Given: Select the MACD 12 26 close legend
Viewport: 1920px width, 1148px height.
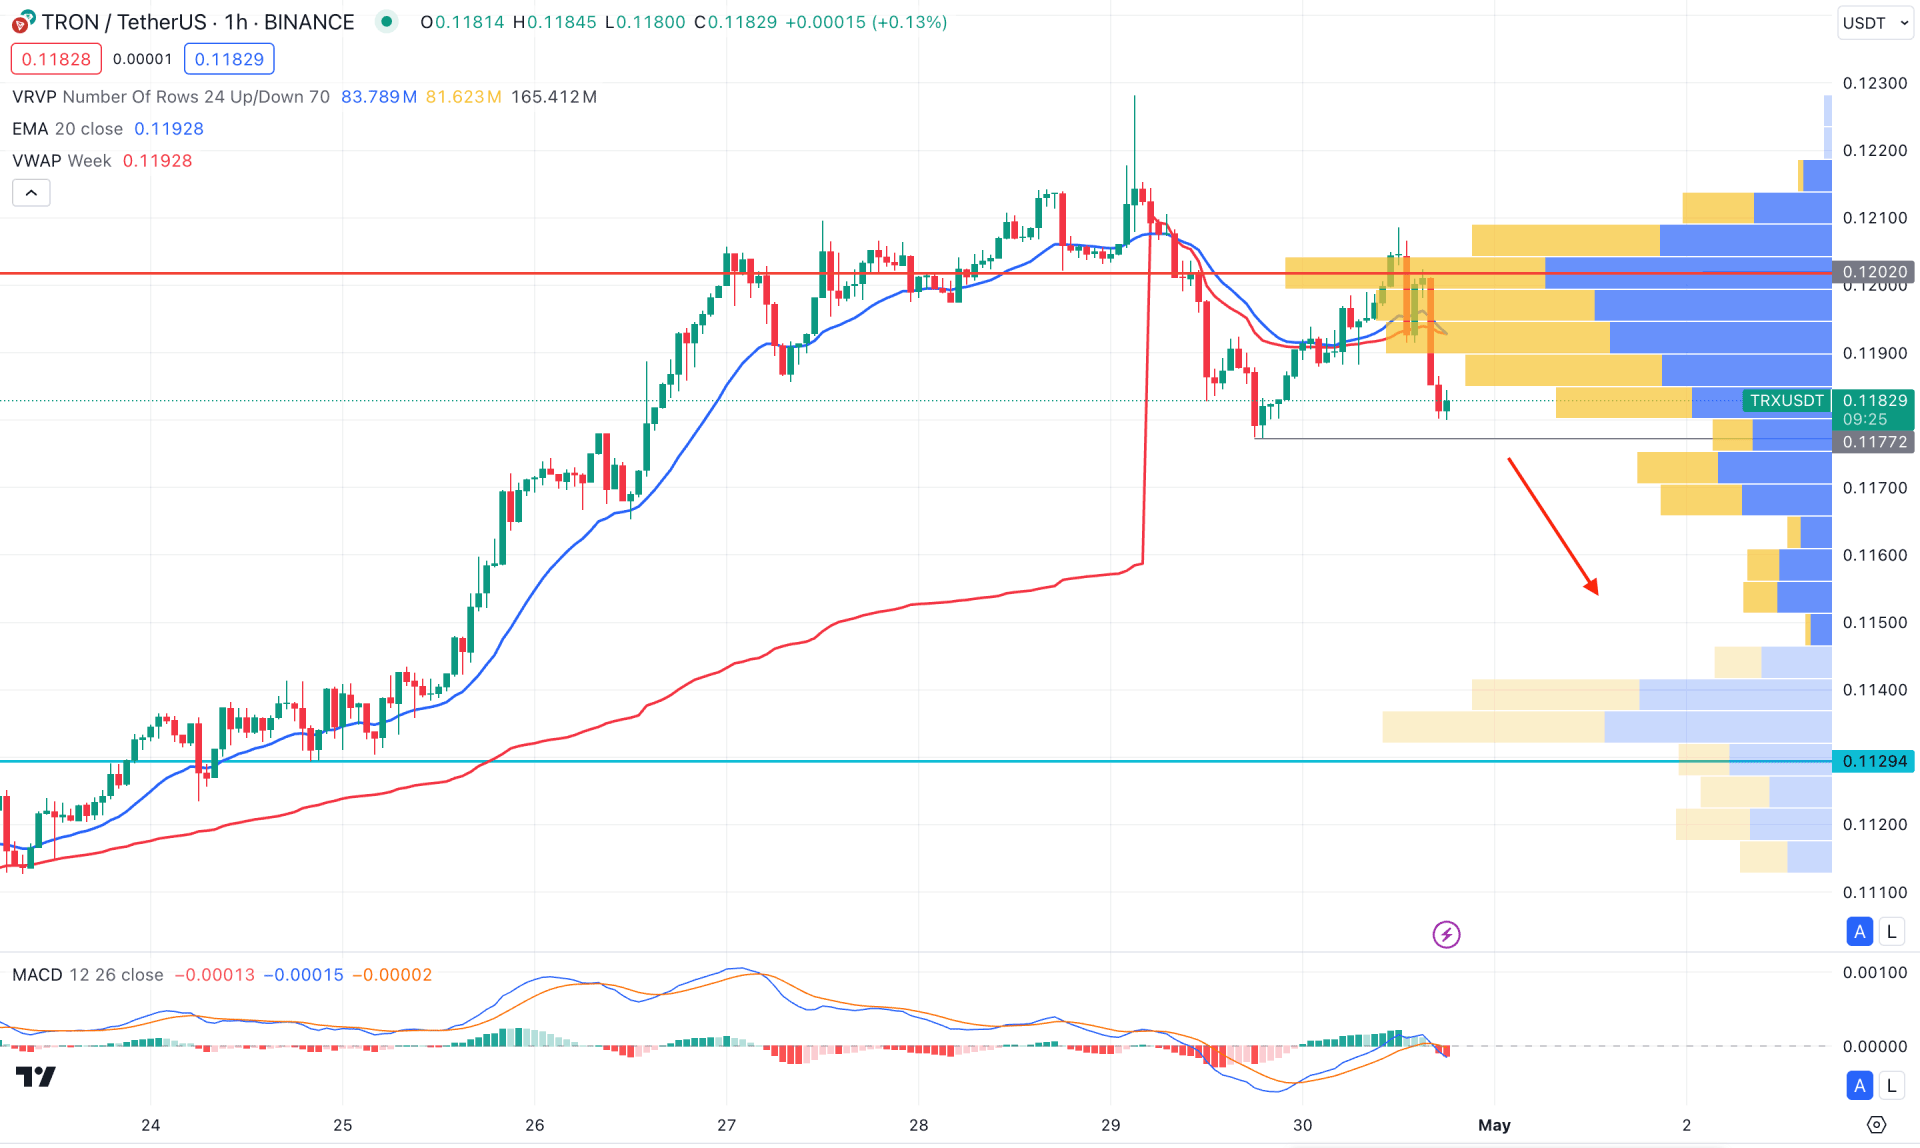Looking at the screenshot, I should [x=87, y=975].
